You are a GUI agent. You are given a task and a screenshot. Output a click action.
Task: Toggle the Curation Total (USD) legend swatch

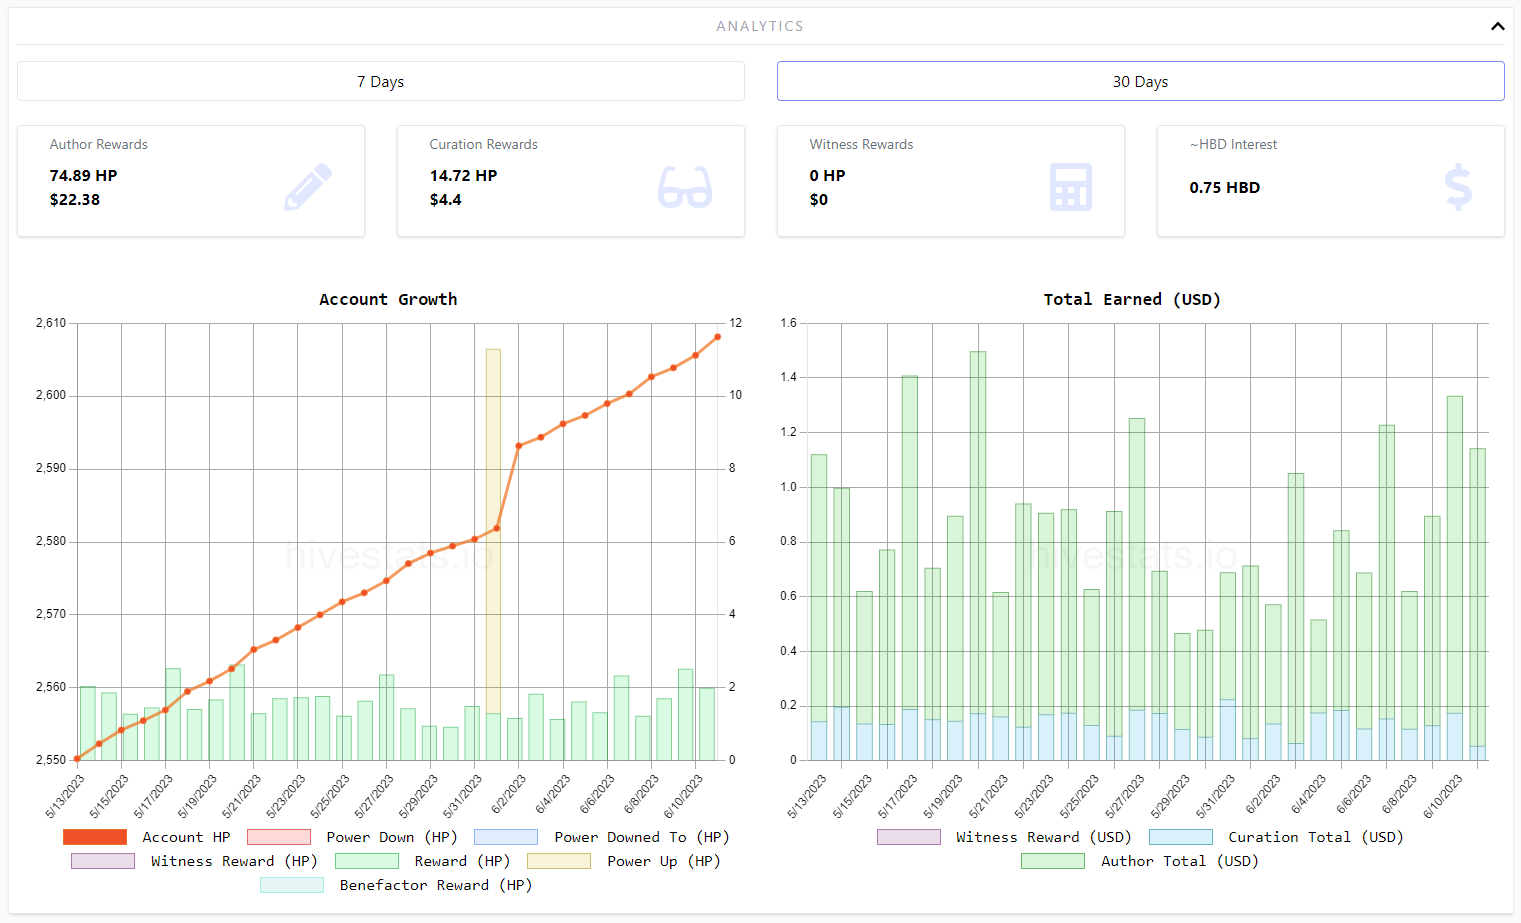pyautogui.click(x=1181, y=837)
